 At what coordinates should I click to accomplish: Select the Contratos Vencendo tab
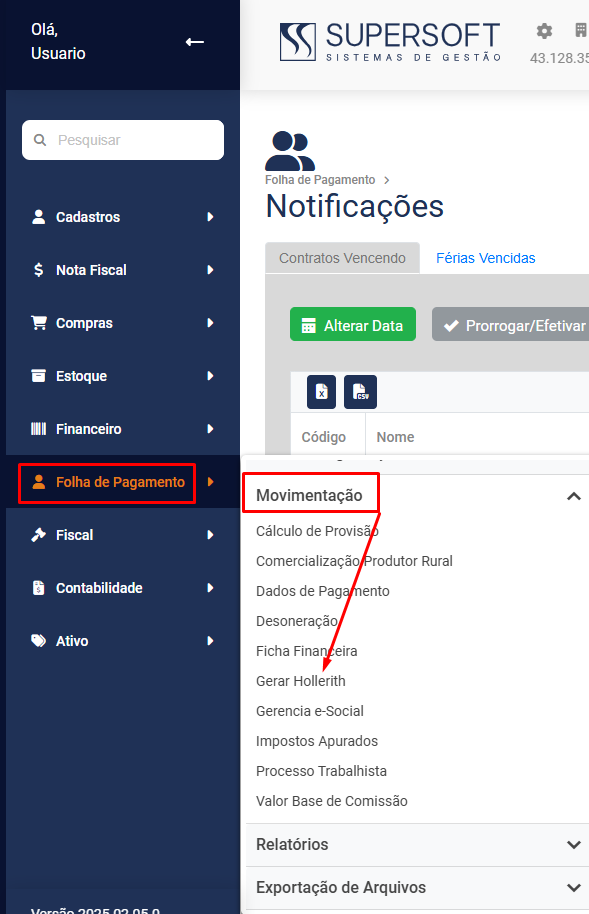click(x=342, y=258)
